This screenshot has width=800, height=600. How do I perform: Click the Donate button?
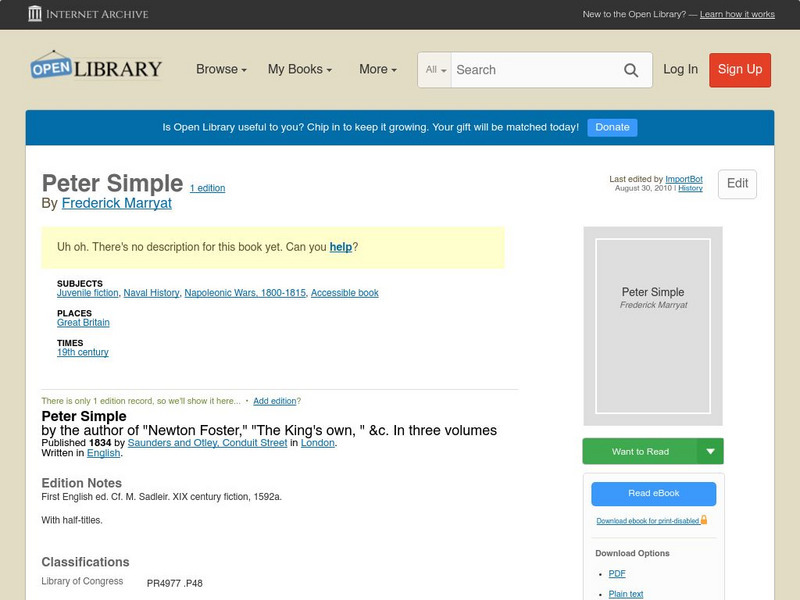click(x=611, y=127)
